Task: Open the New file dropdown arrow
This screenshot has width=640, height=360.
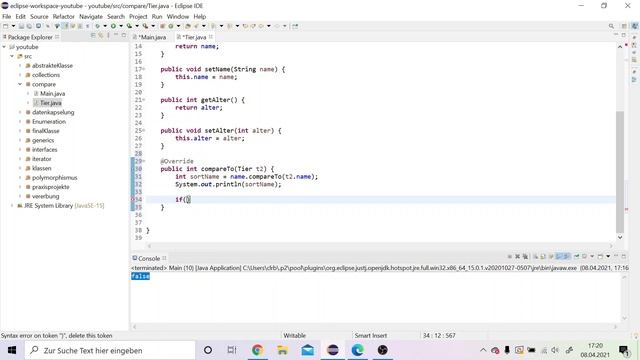Action: (x=13, y=26)
